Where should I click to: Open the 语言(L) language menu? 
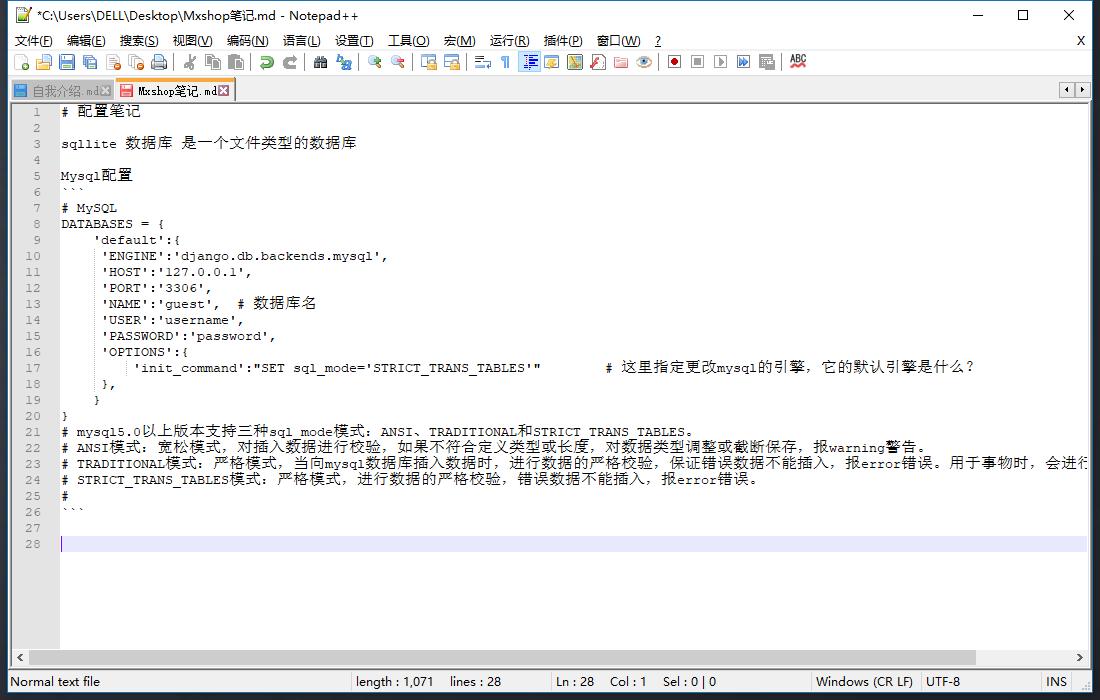(302, 41)
